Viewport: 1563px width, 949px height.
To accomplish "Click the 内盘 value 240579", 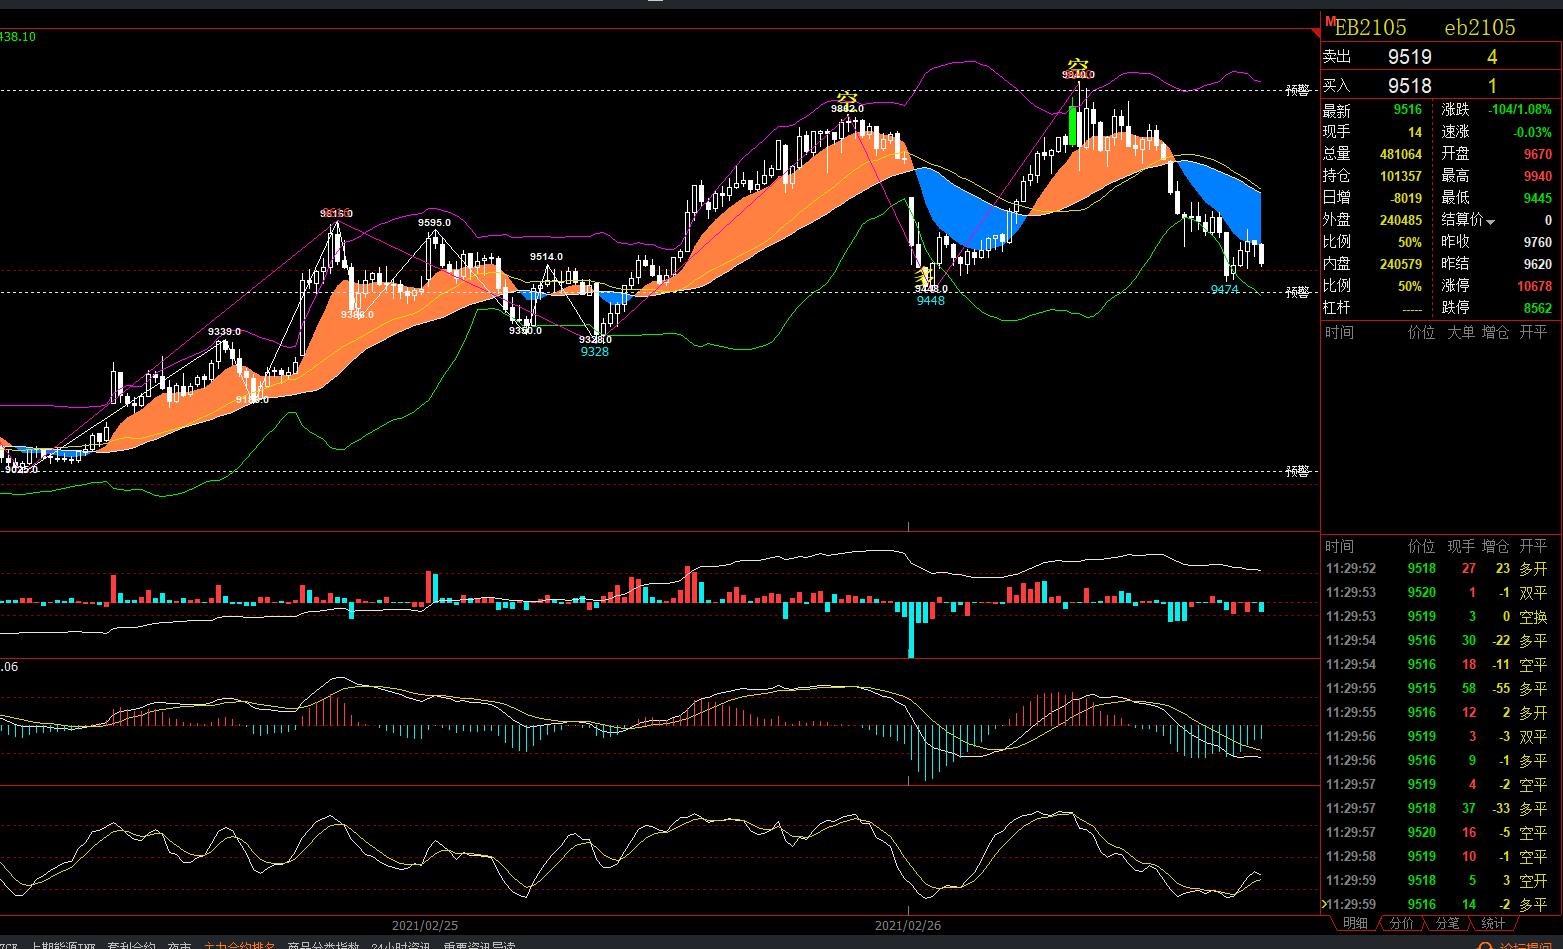I will [1401, 264].
